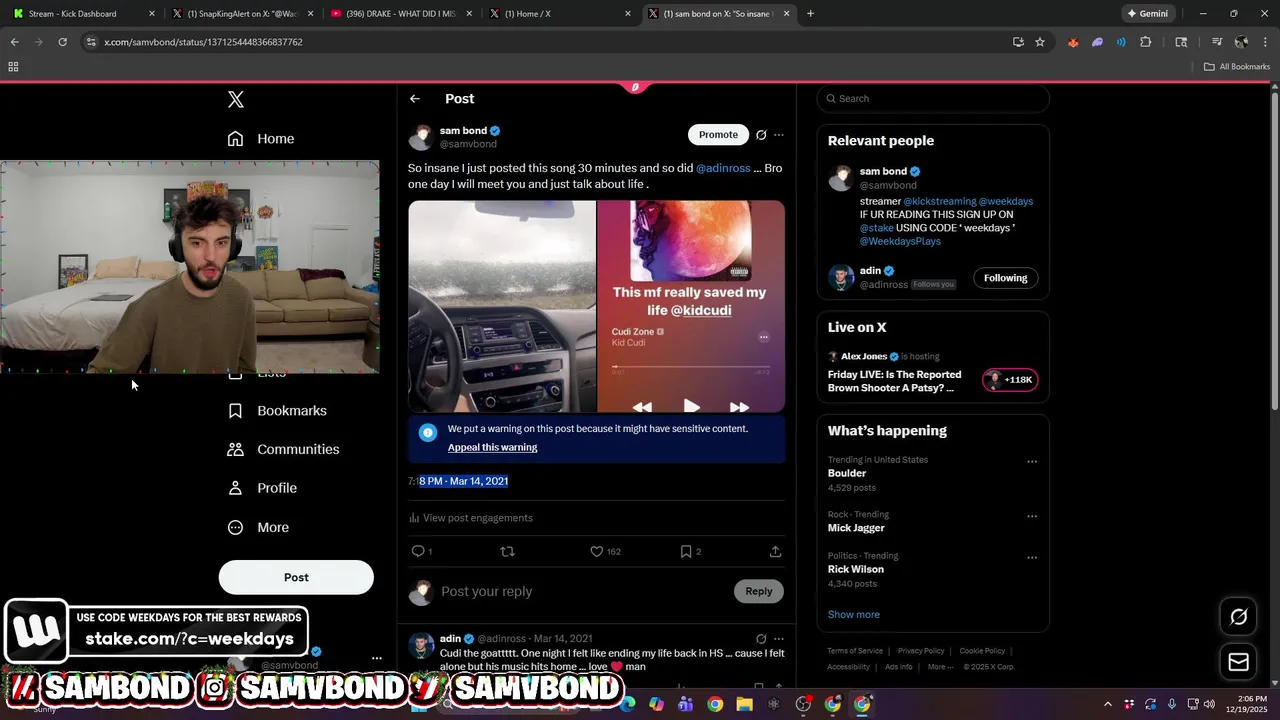This screenshot has width=1280, height=720.
Task: Click the +118K live listeners badge
Action: click(x=1010, y=380)
